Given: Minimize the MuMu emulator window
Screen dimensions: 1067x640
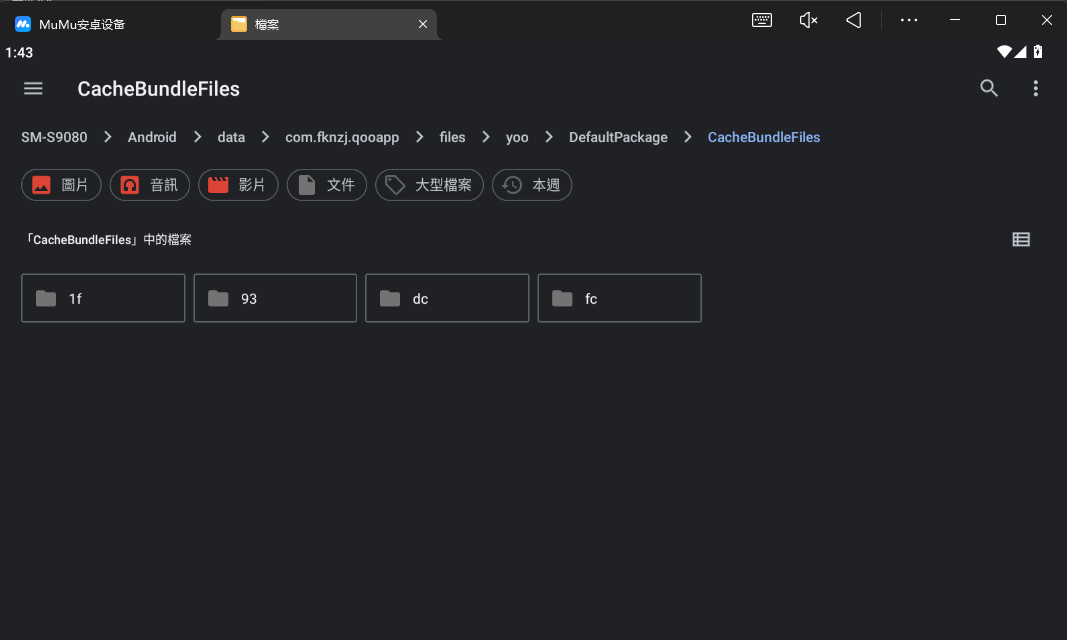Looking at the screenshot, I should [955, 20].
